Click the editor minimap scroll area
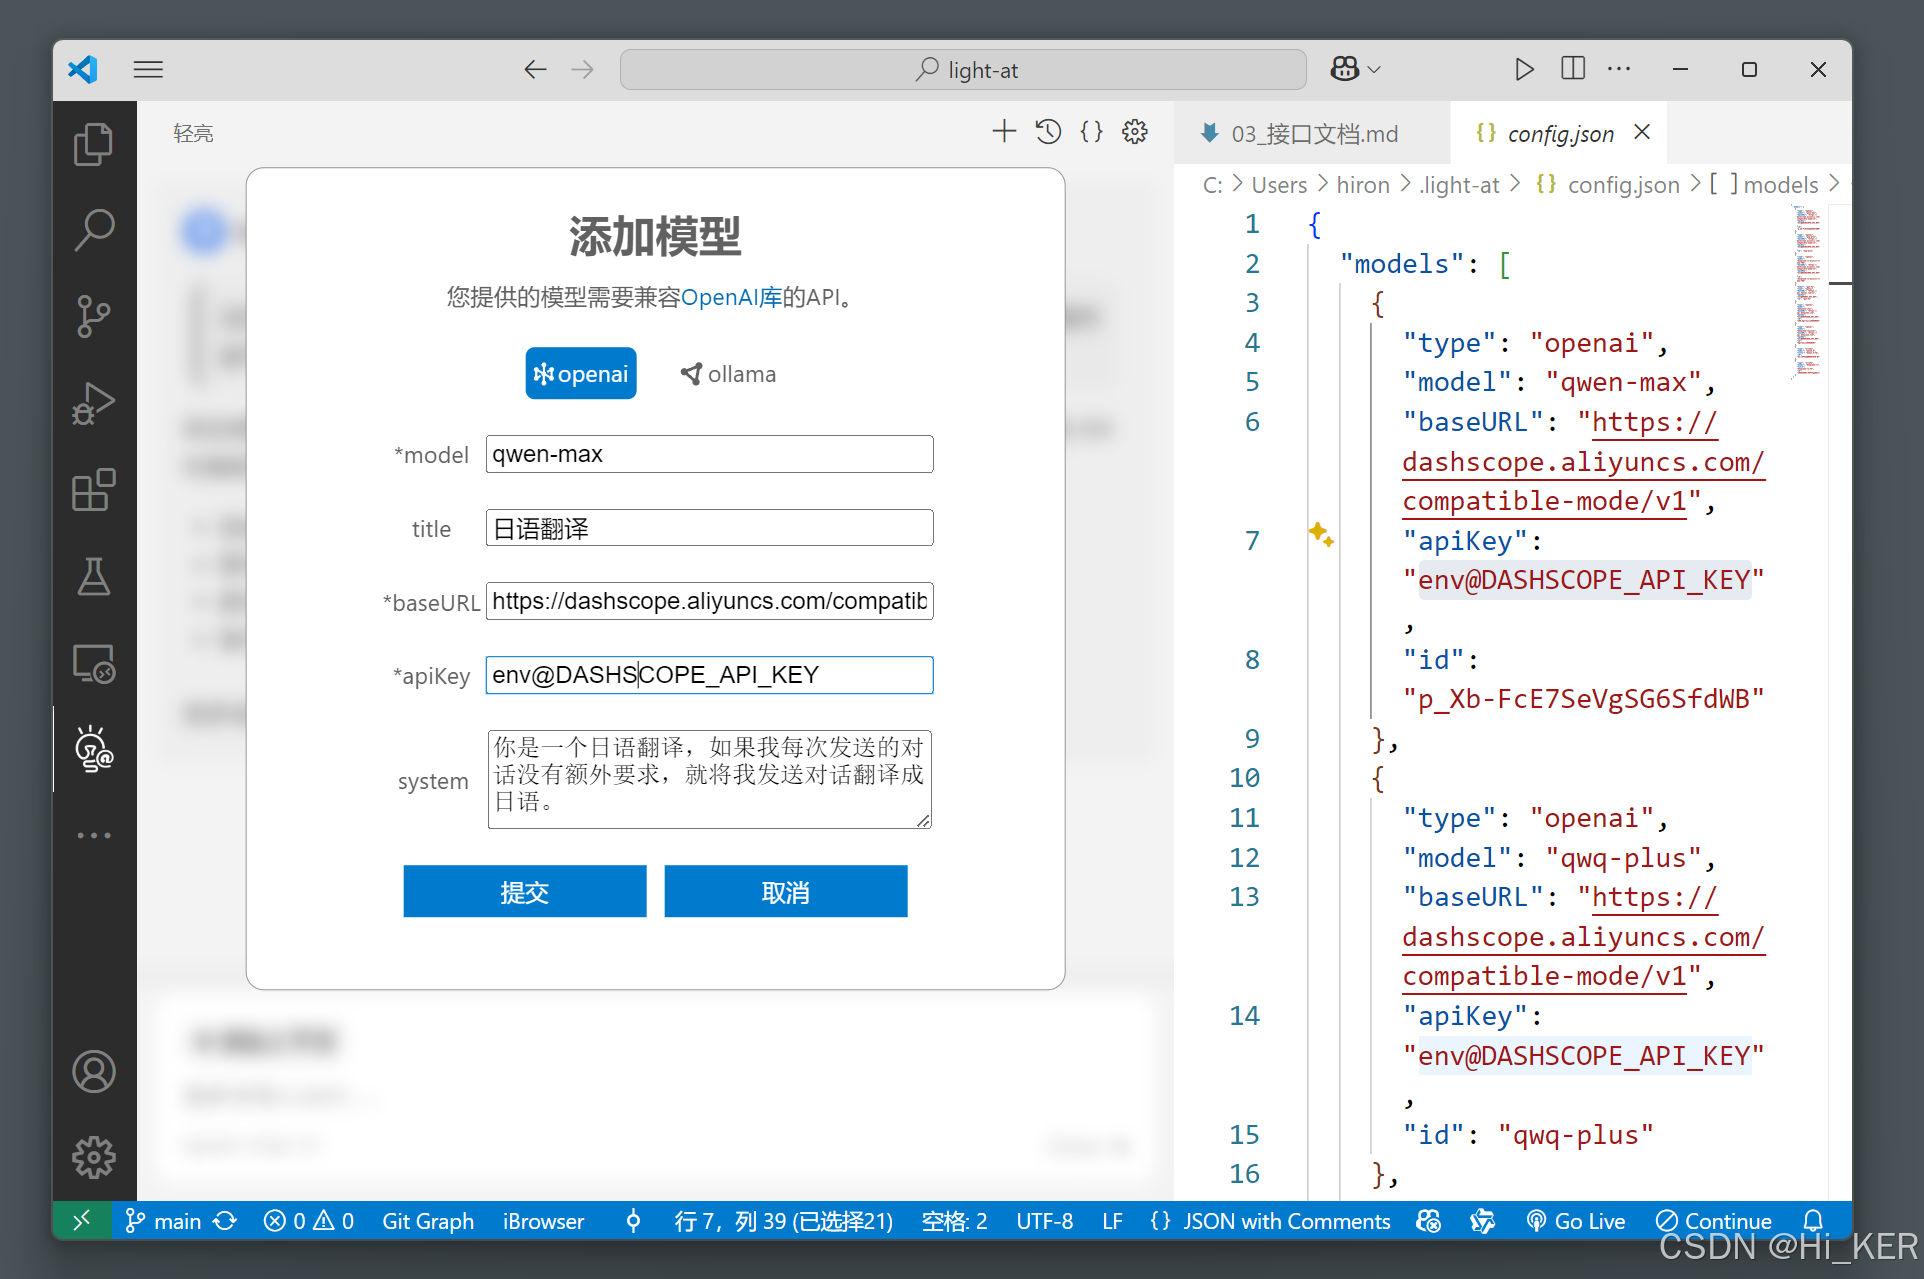1924x1279 pixels. (x=1807, y=290)
